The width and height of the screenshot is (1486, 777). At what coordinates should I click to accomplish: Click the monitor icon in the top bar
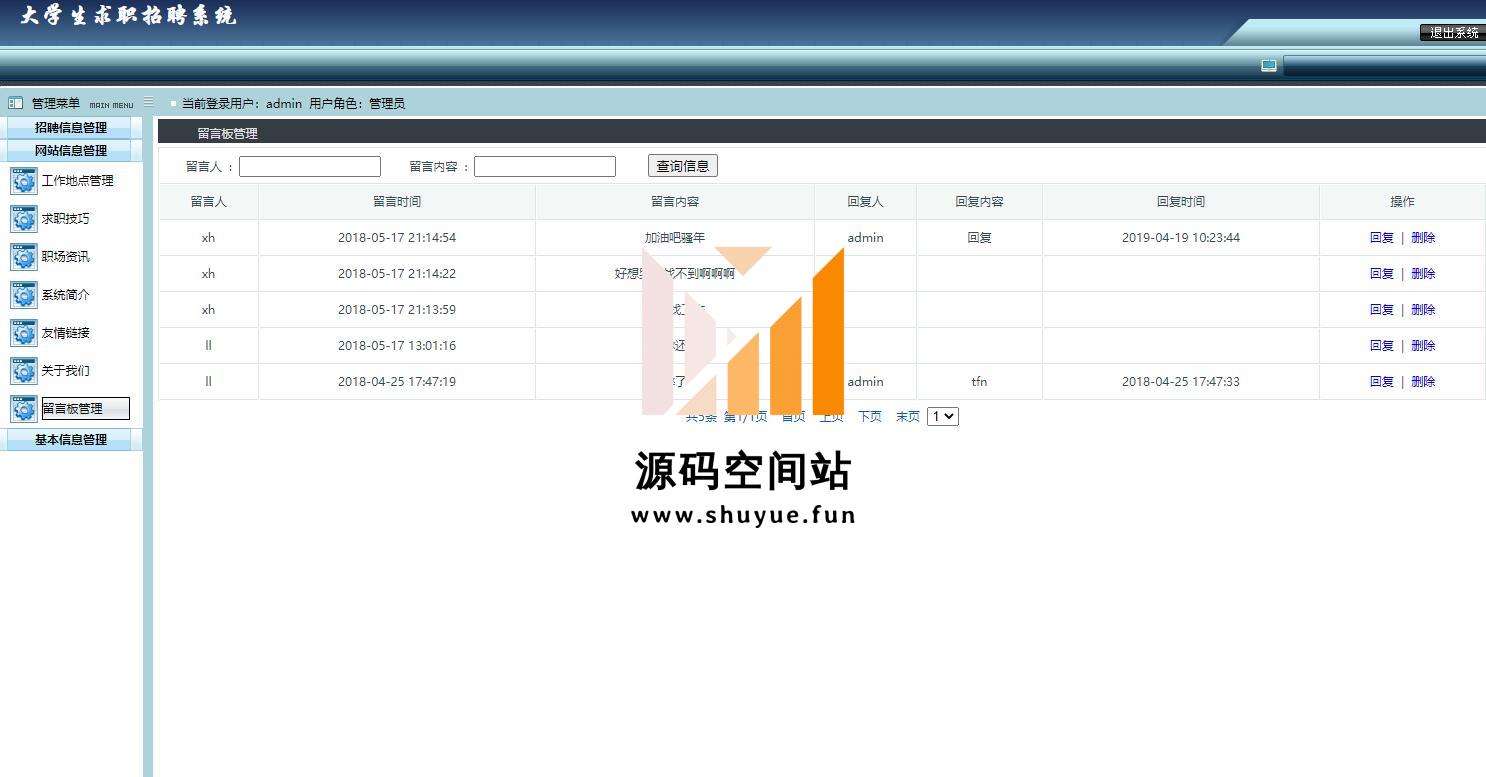[x=1268, y=66]
